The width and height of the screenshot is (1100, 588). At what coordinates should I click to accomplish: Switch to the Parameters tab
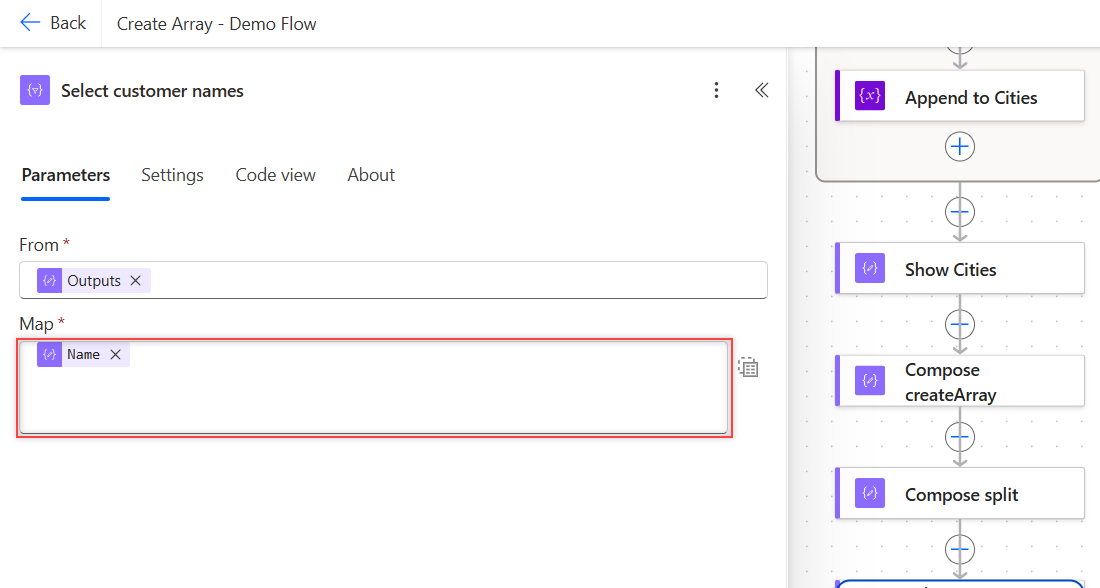coord(66,175)
